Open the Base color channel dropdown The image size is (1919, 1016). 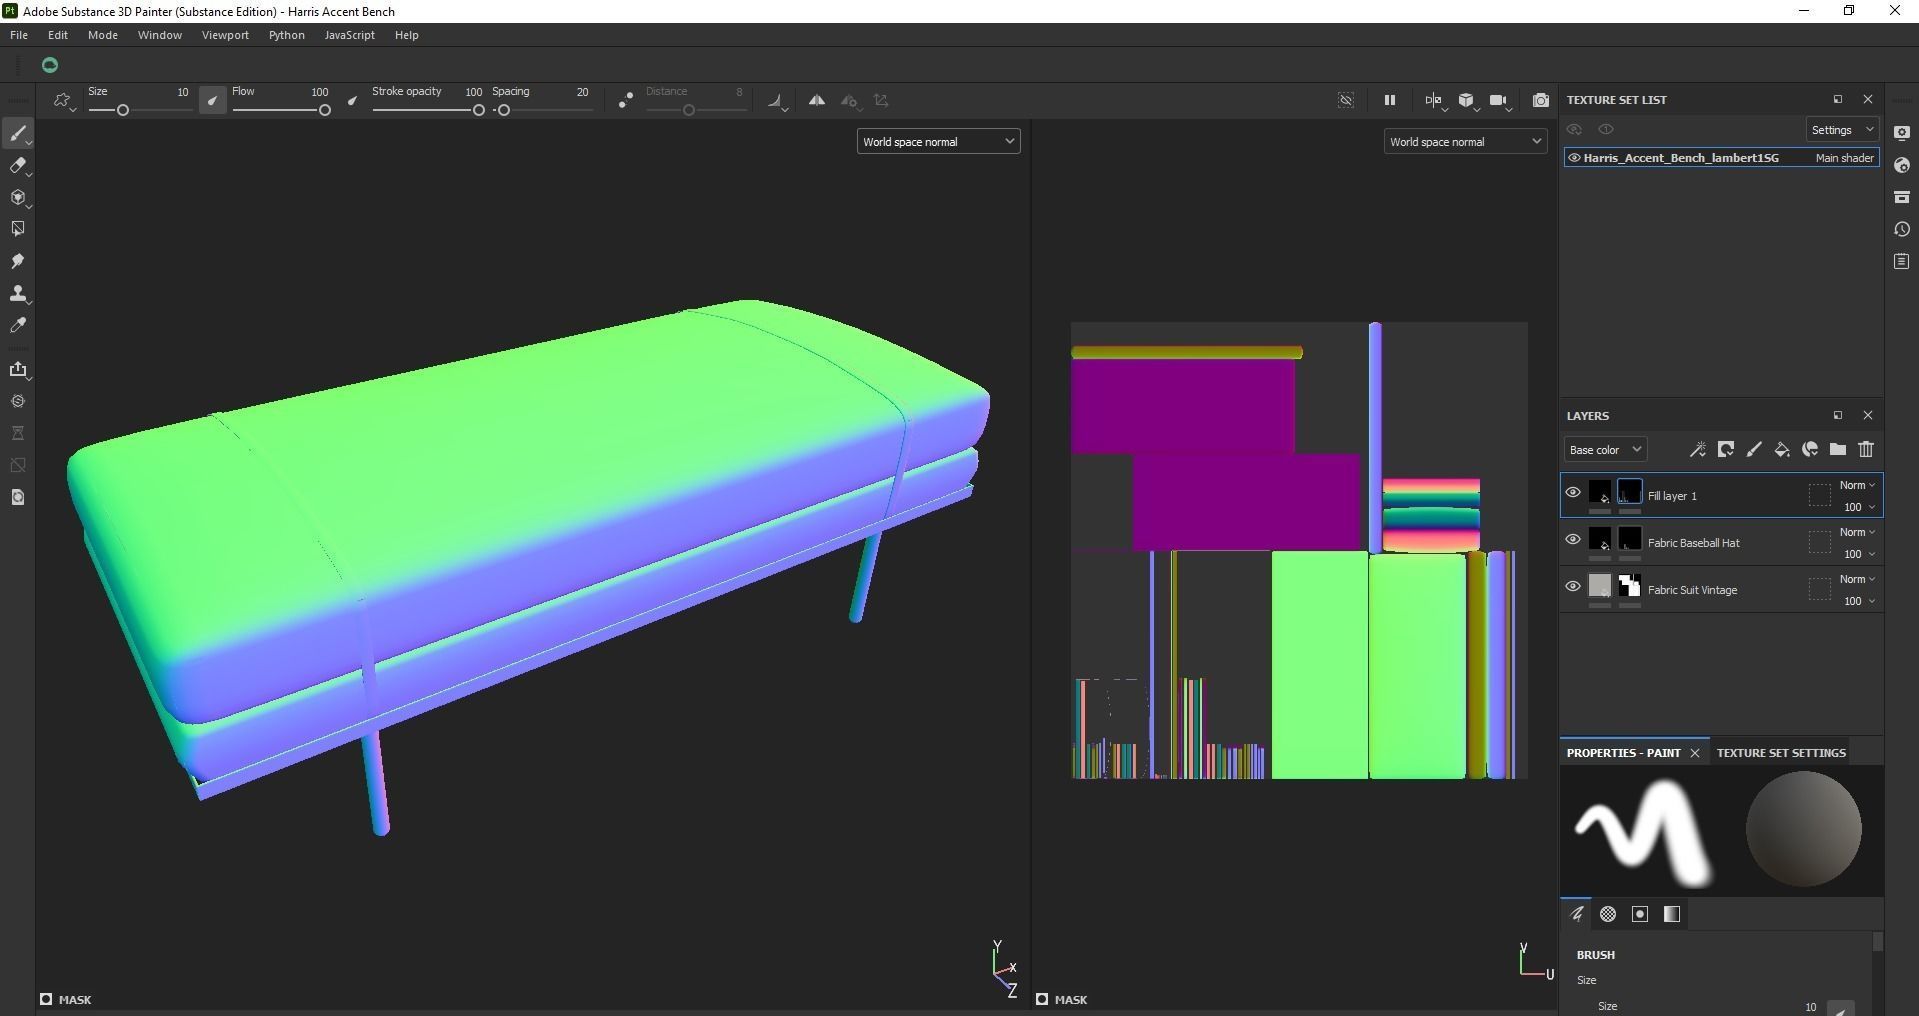[x=1605, y=450]
